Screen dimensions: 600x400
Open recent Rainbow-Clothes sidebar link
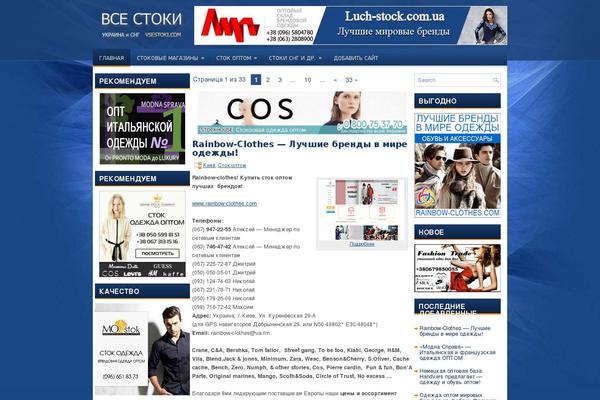click(x=455, y=331)
